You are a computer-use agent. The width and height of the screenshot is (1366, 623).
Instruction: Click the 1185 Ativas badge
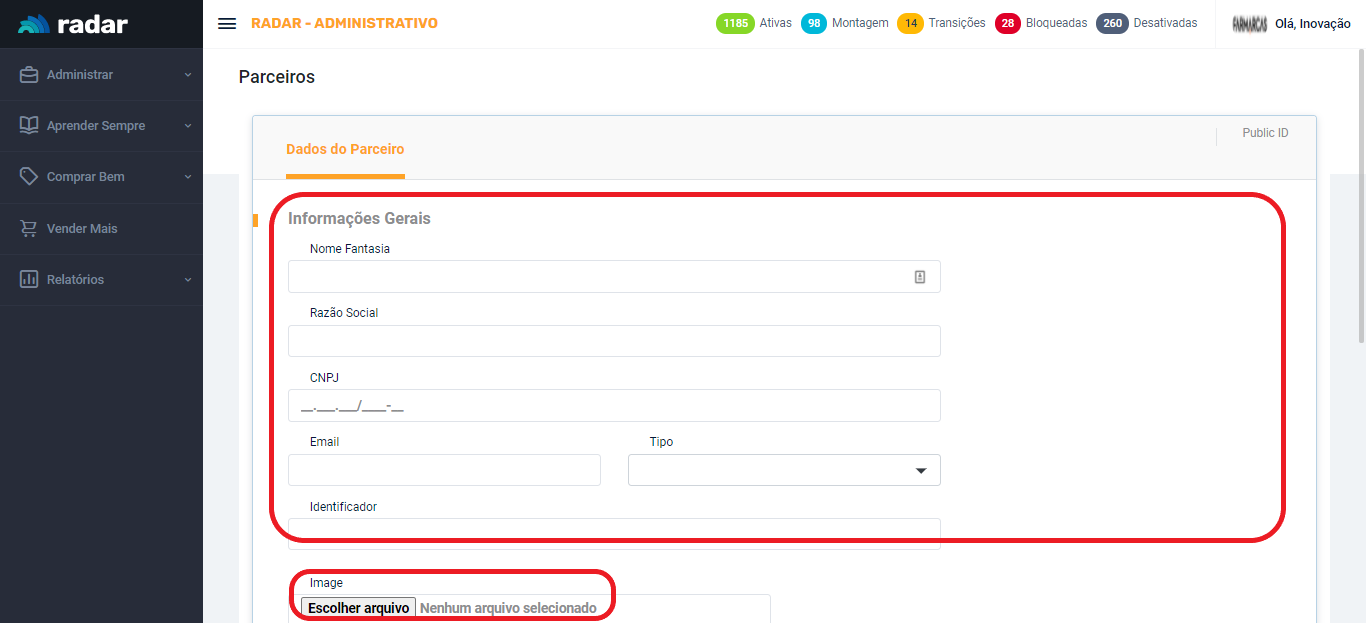point(735,23)
